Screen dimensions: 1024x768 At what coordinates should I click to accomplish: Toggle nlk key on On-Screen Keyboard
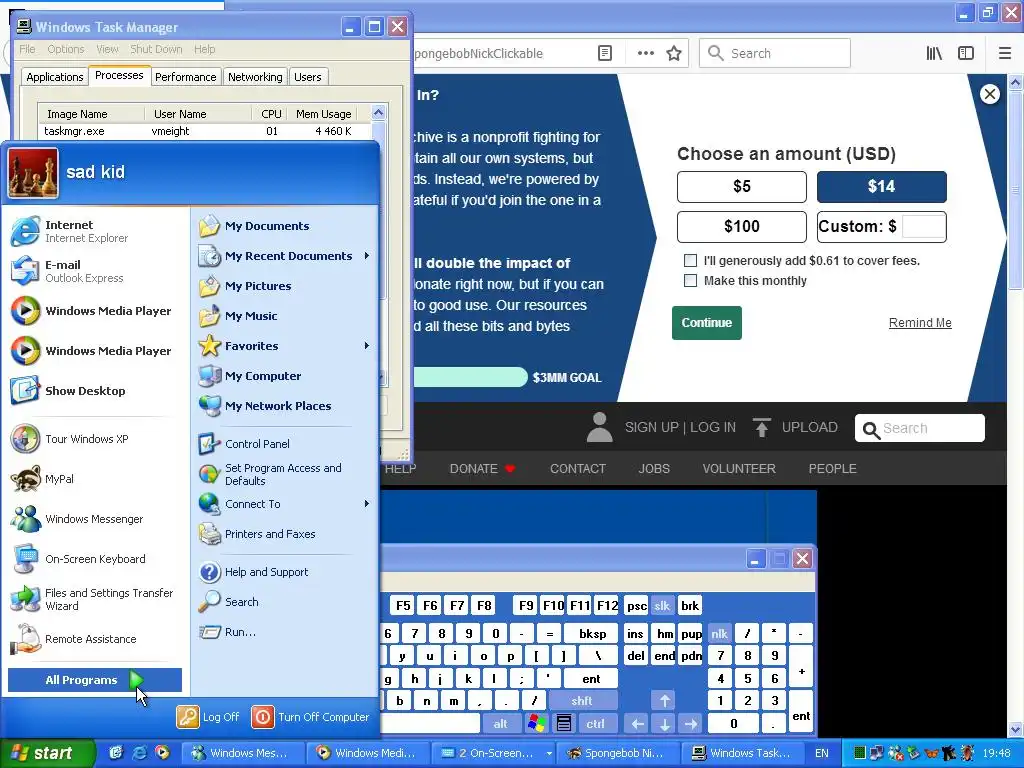coord(720,633)
